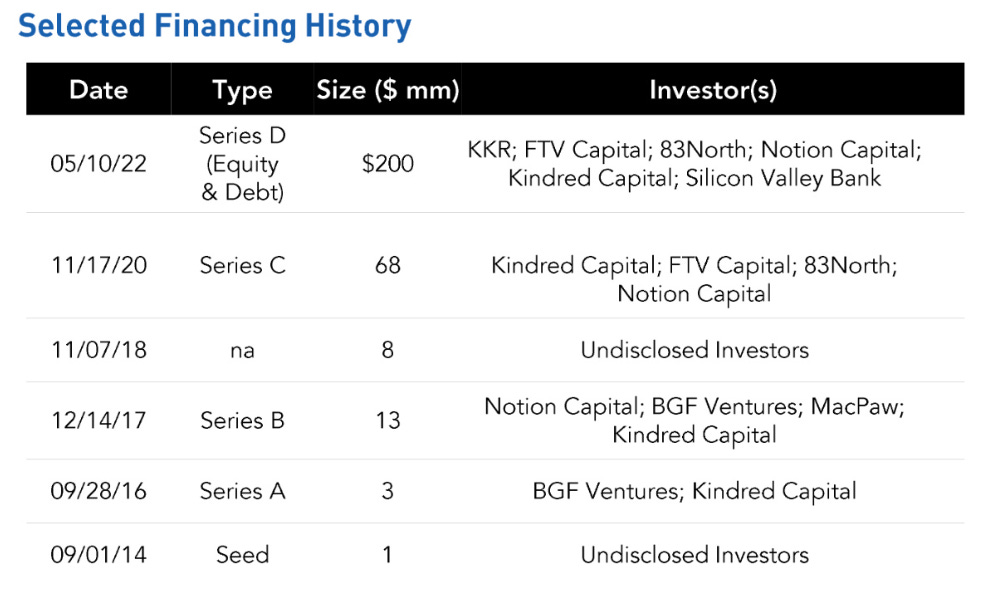Click the KKR; FTV Capital investors text

694,164
